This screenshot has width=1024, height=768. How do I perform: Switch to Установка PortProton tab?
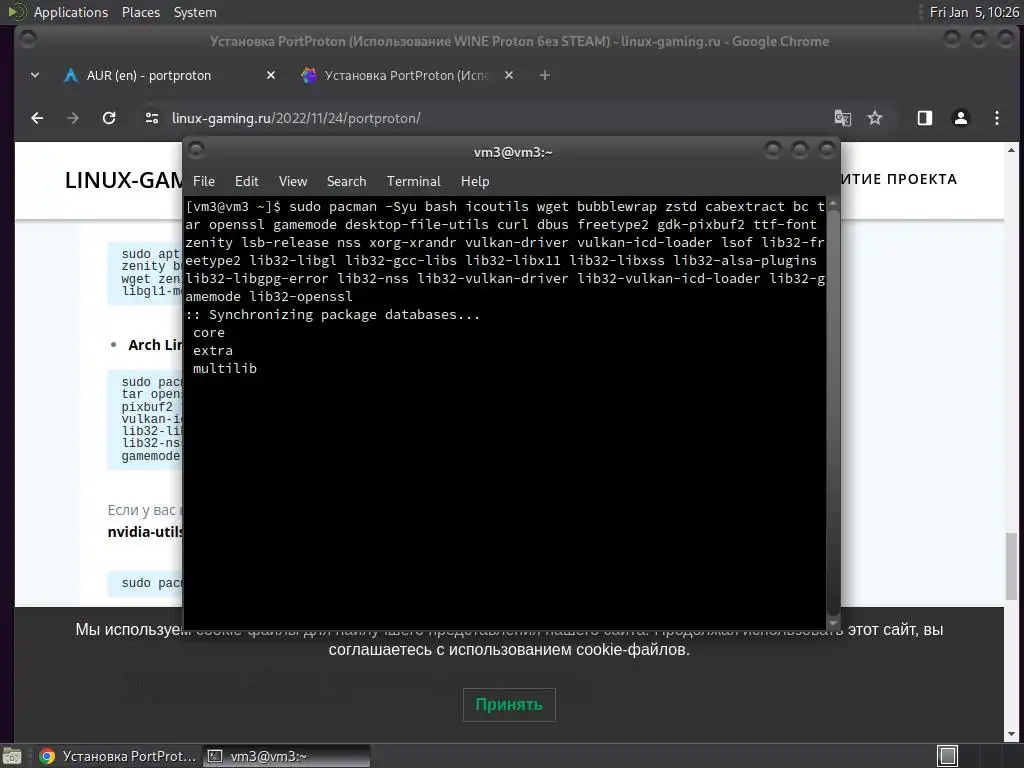point(406,75)
